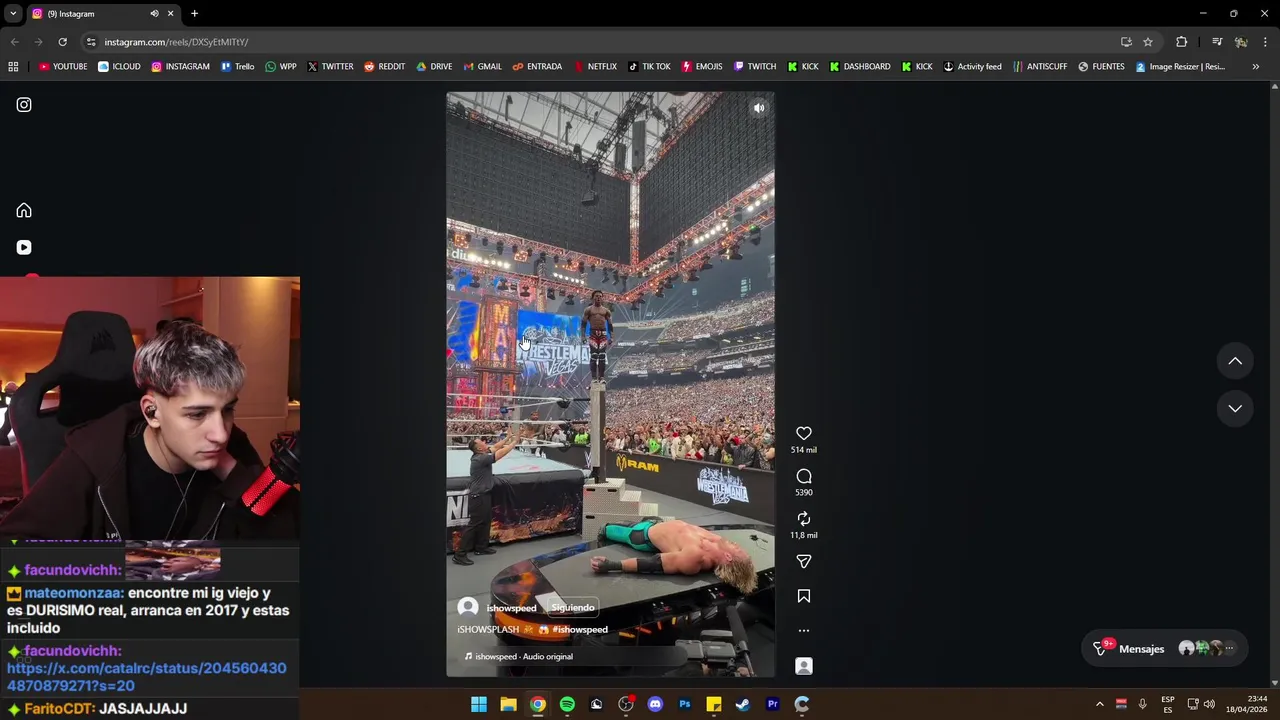Mute the Instagram browser tab

[154, 14]
